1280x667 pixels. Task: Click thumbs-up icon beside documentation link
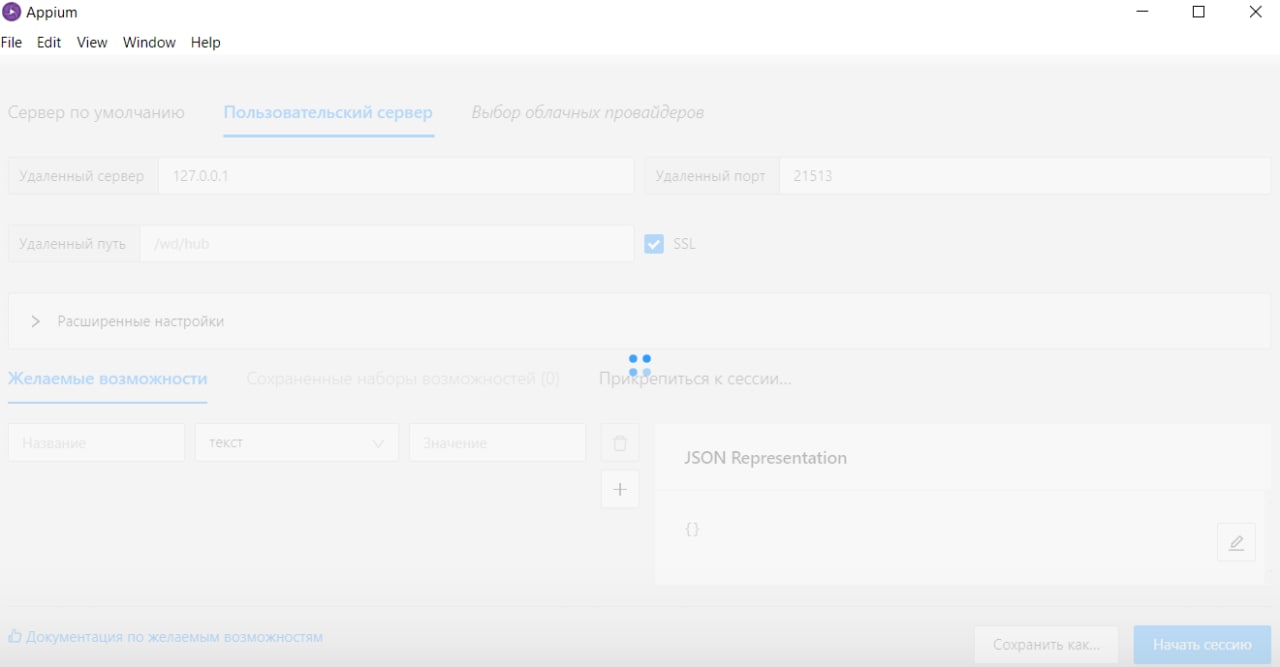pyautogui.click(x=15, y=636)
